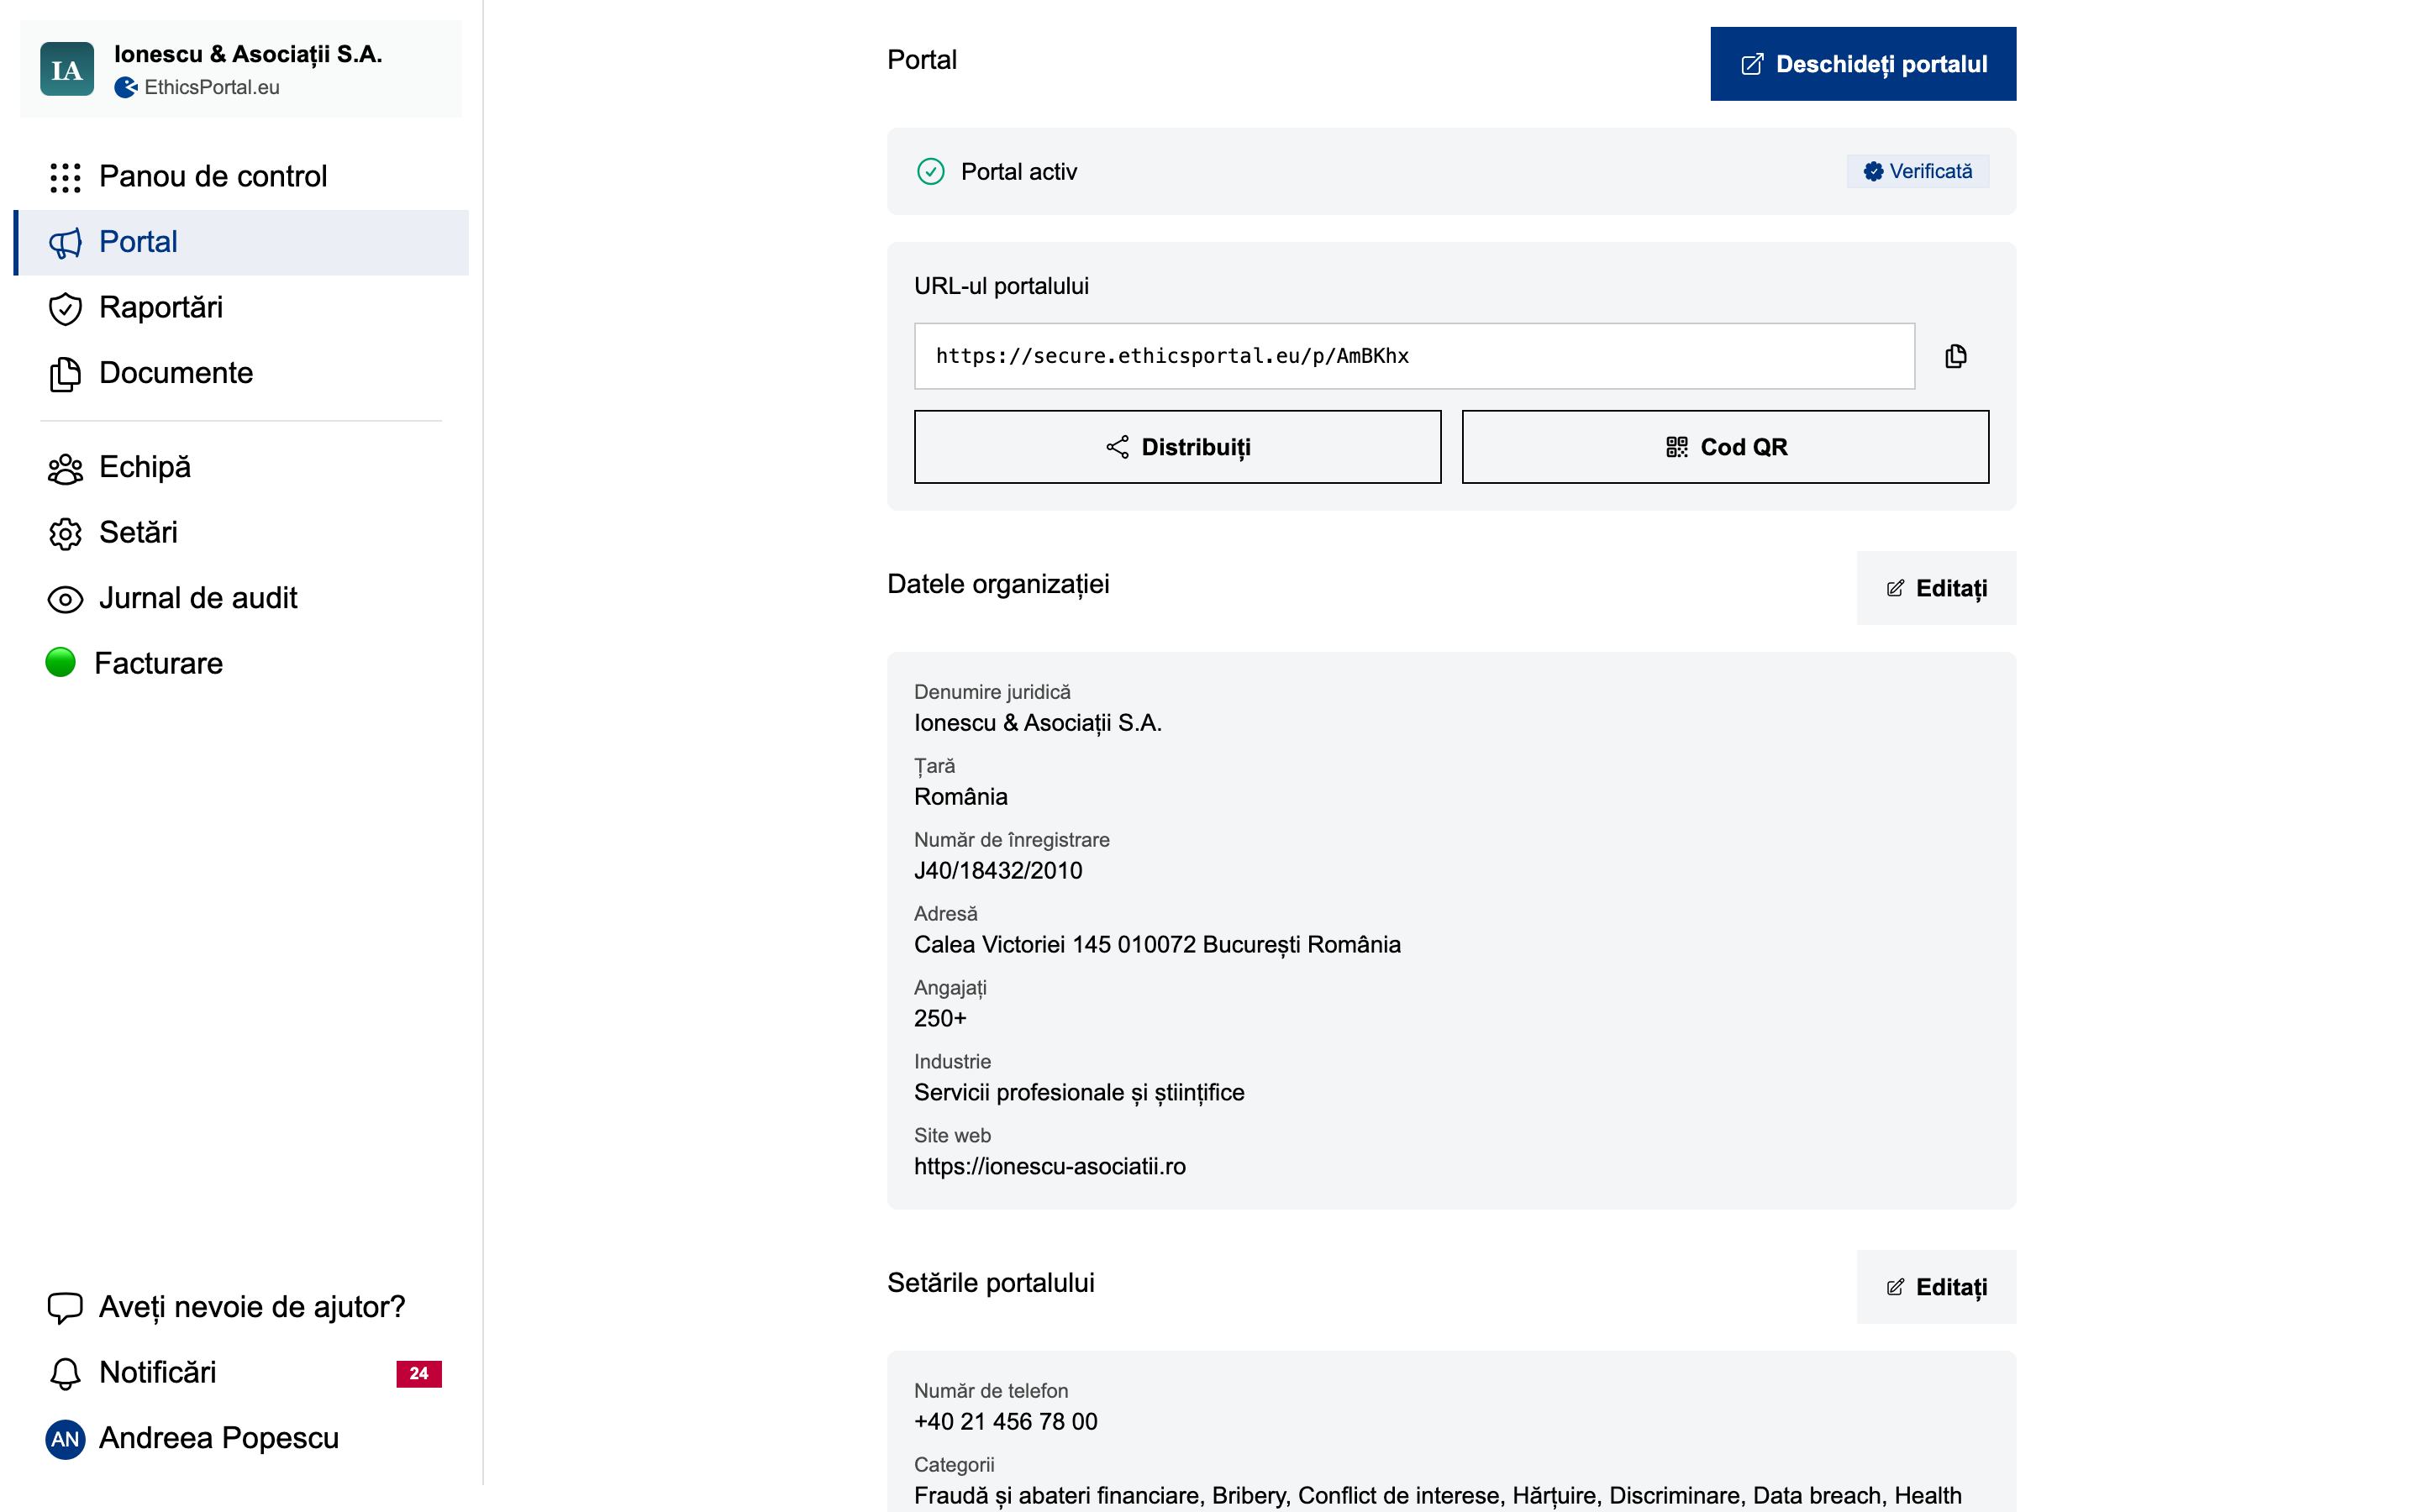Open the Echipă team icon

pyautogui.click(x=65, y=468)
